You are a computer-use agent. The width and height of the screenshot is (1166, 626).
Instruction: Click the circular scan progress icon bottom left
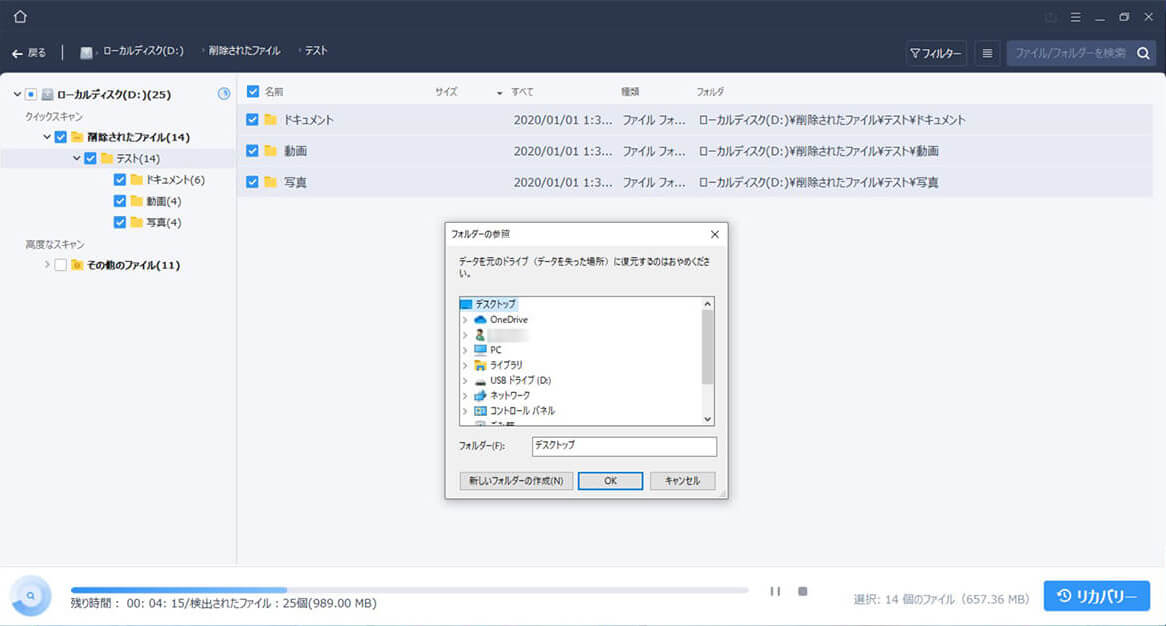31,595
